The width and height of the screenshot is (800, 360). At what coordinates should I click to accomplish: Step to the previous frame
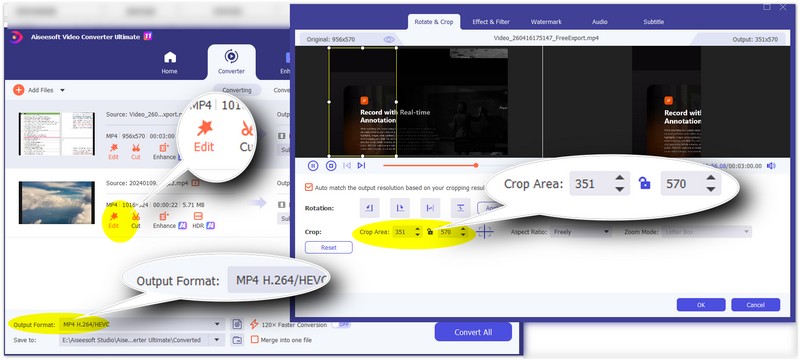click(347, 165)
